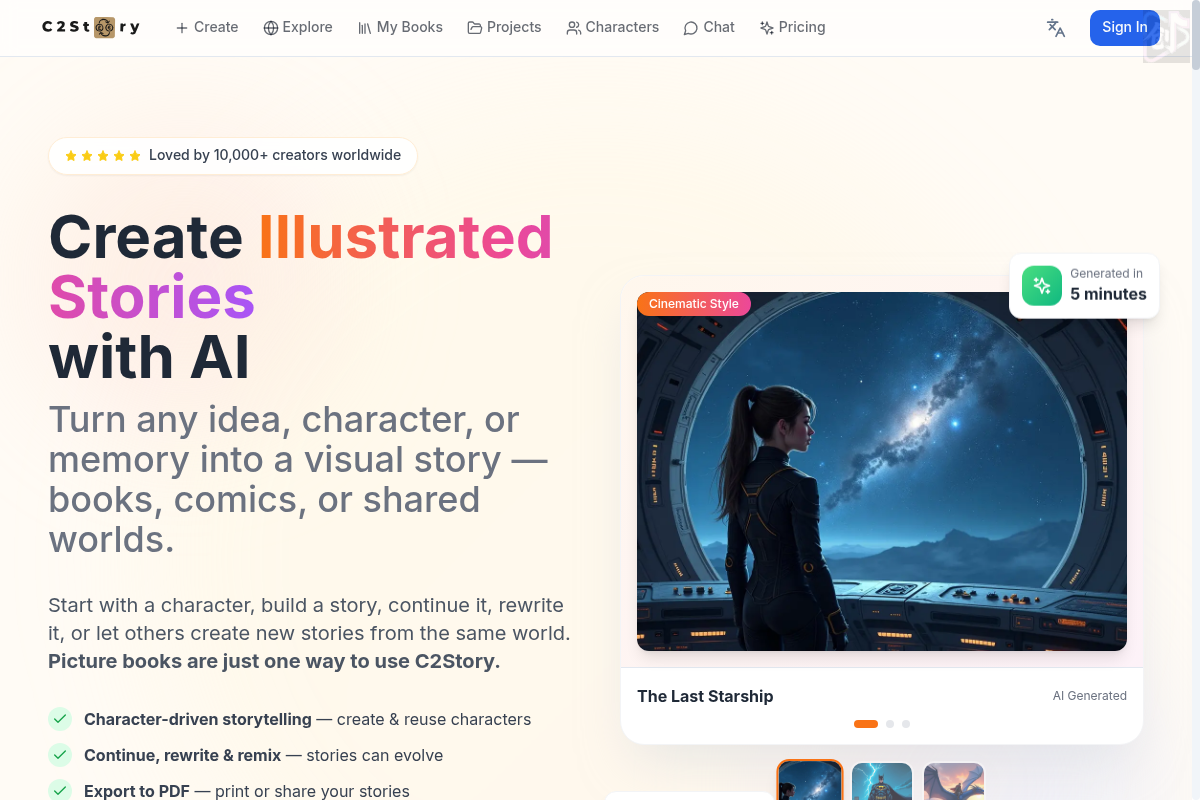Click the books icon beside My Books
Image resolution: width=1200 pixels, height=800 pixels.
pos(365,28)
